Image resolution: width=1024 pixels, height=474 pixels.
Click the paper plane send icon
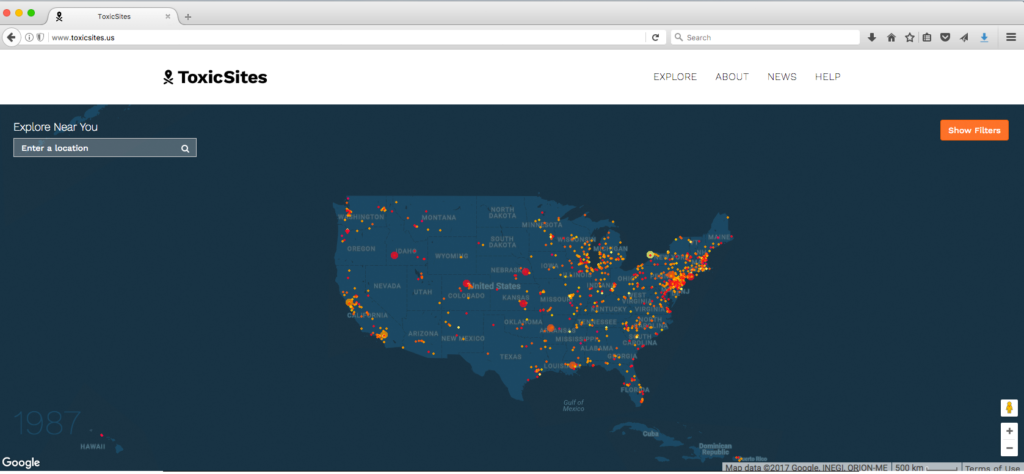(x=964, y=38)
